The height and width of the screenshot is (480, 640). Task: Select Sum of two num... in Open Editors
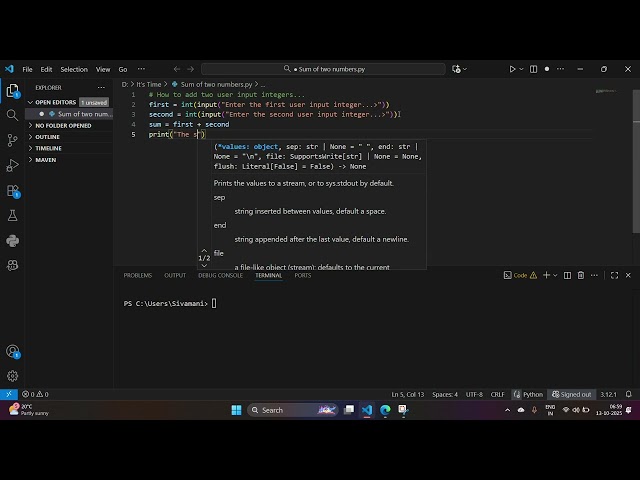[x=69, y=114]
